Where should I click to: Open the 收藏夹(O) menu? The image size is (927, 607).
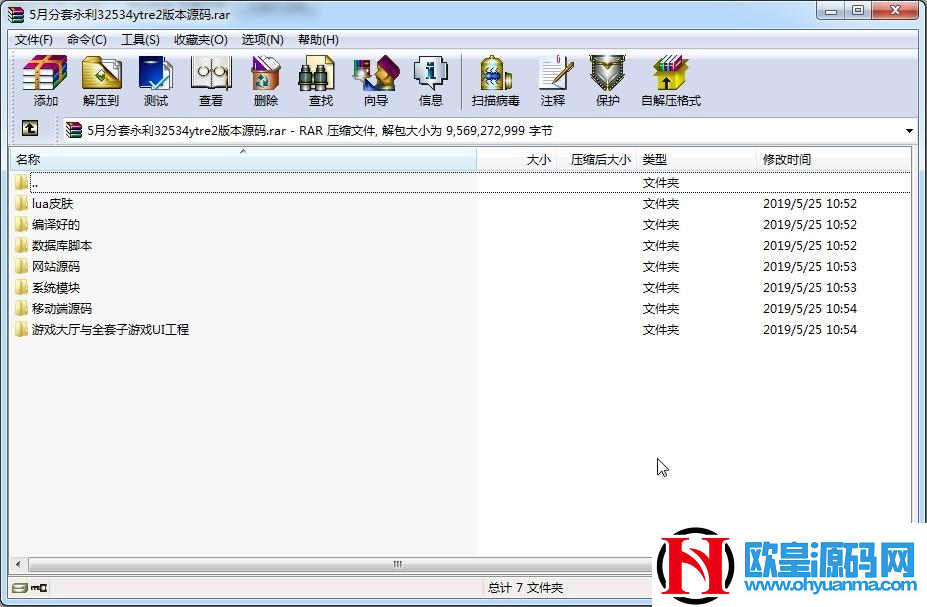(x=201, y=40)
